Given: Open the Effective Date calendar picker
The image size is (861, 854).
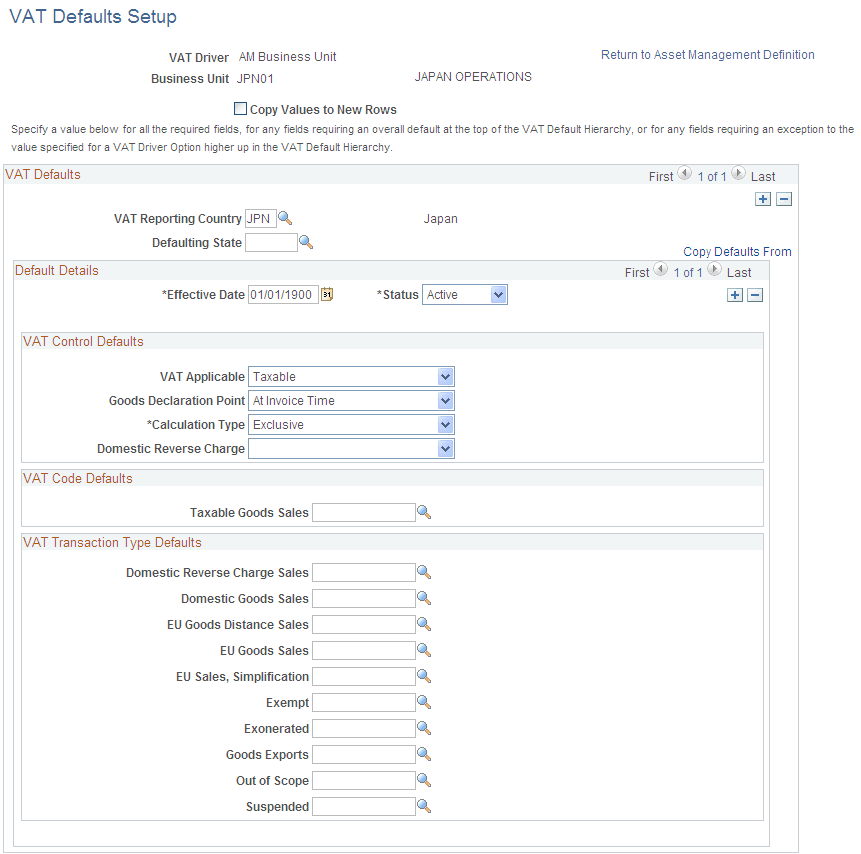Looking at the screenshot, I should 327,294.
